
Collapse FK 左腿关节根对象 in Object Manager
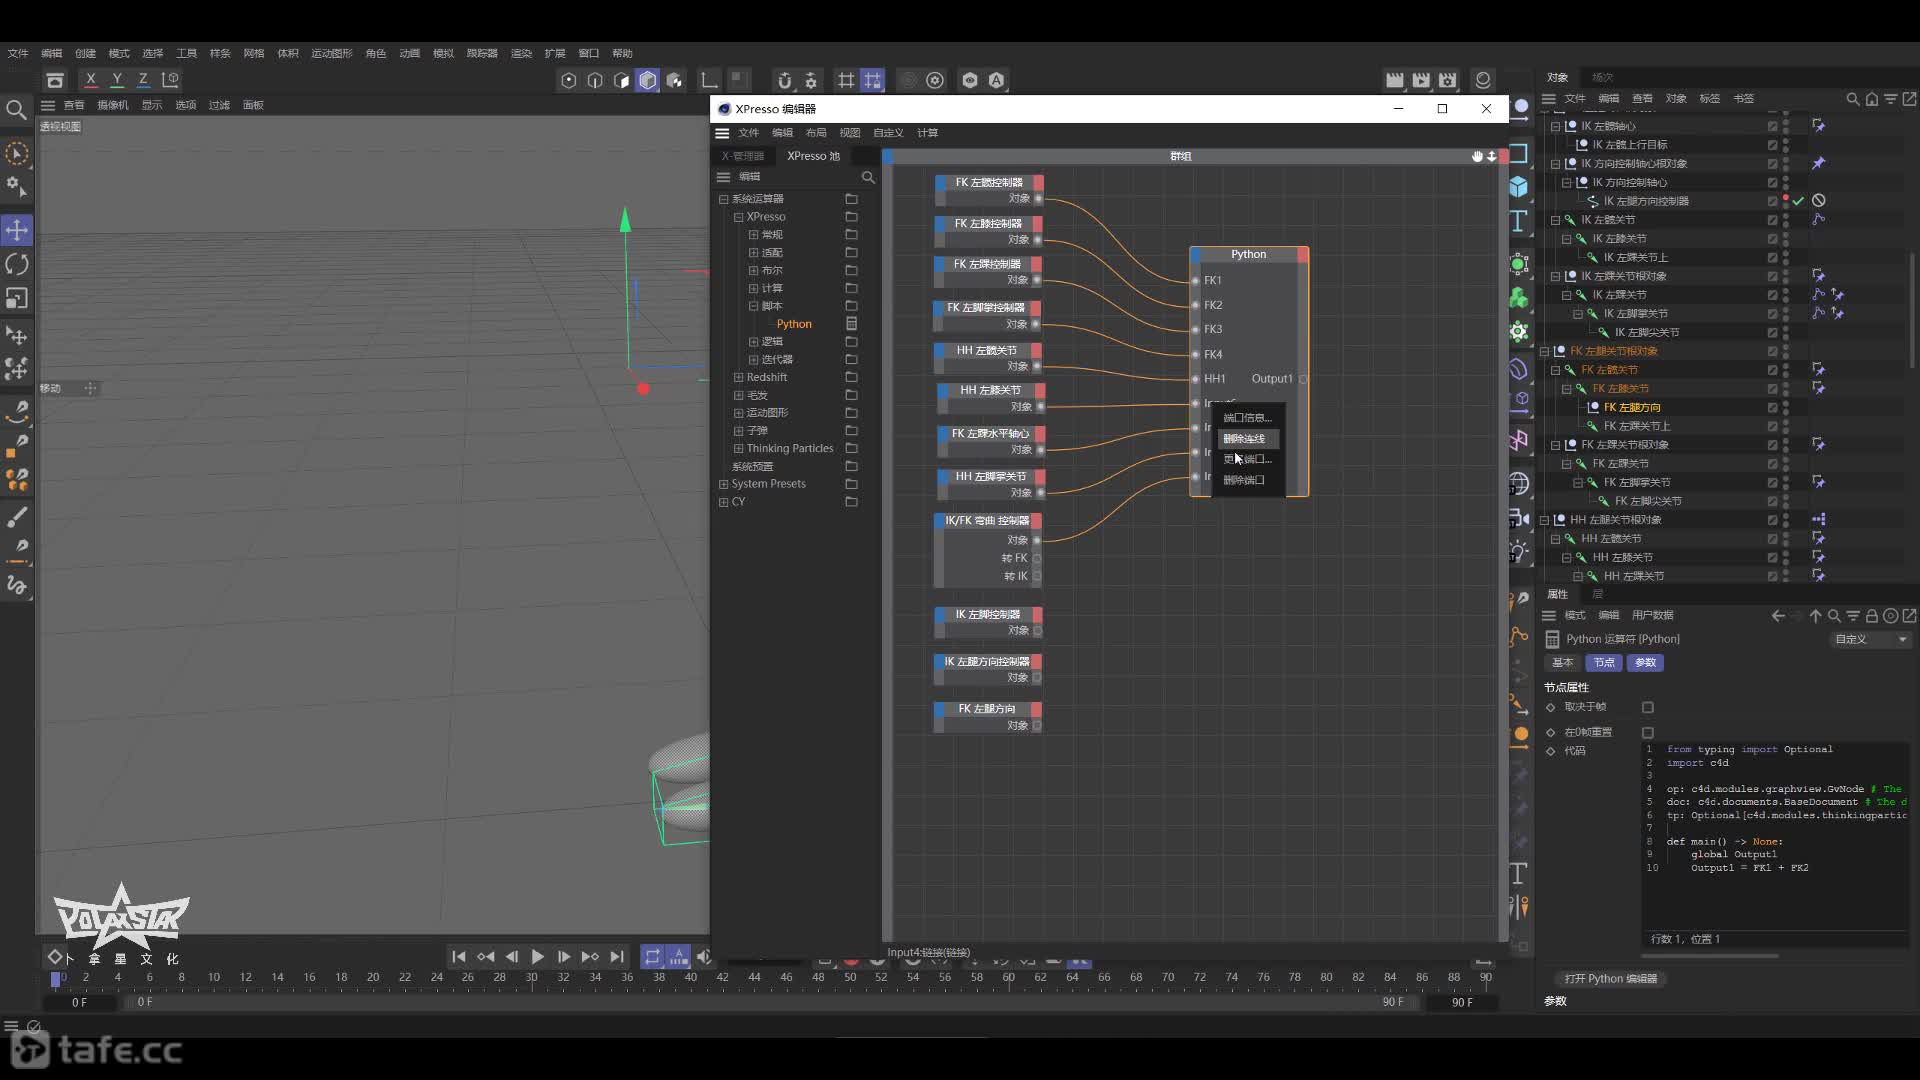click(1544, 351)
